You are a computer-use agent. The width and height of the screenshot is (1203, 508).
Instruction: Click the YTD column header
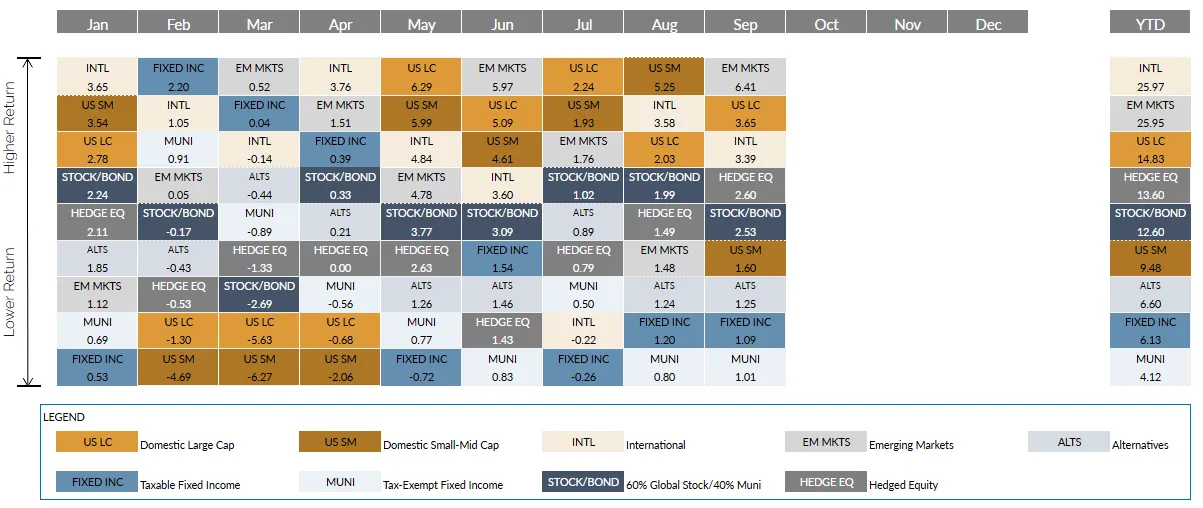click(x=1150, y=24)
